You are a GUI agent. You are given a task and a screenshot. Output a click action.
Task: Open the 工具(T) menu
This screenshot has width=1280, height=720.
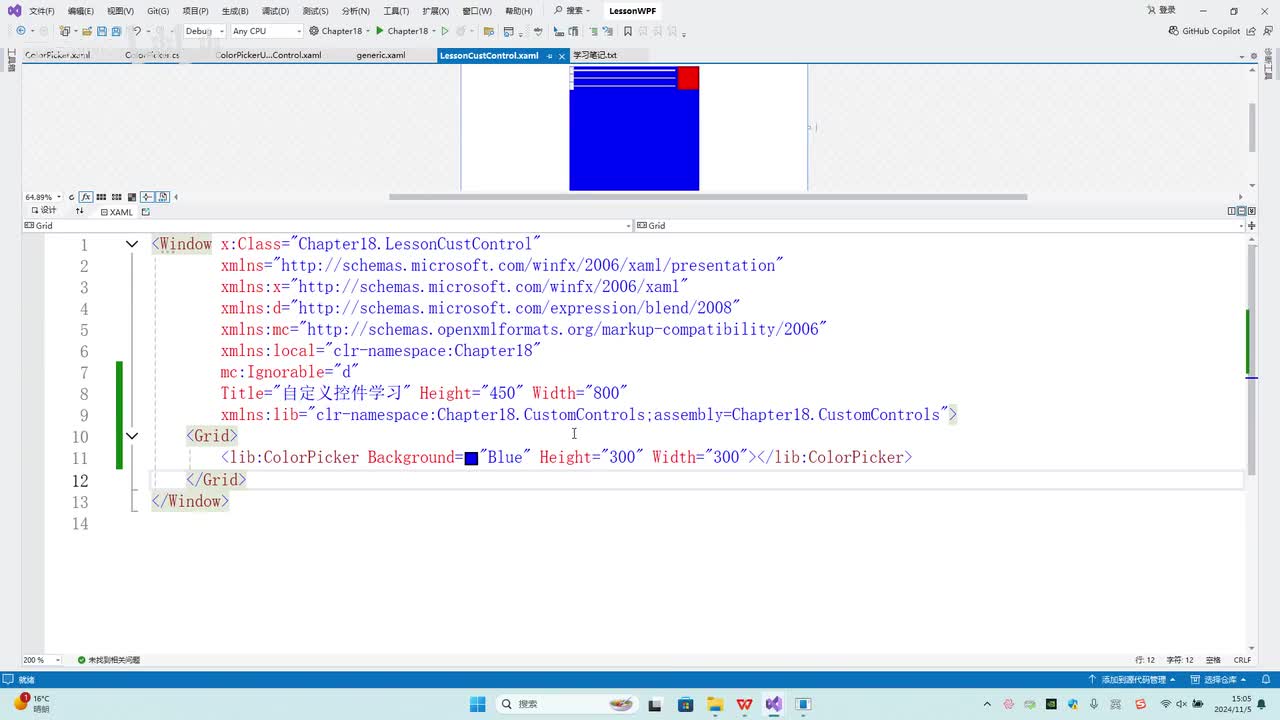coord(397,11)
